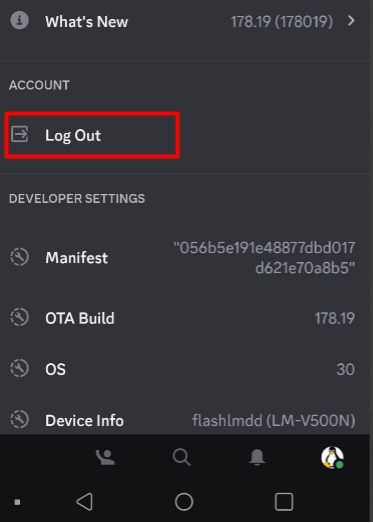Tap the Manifest wrench icon
The image size is (373, 523).
point(19,257)
